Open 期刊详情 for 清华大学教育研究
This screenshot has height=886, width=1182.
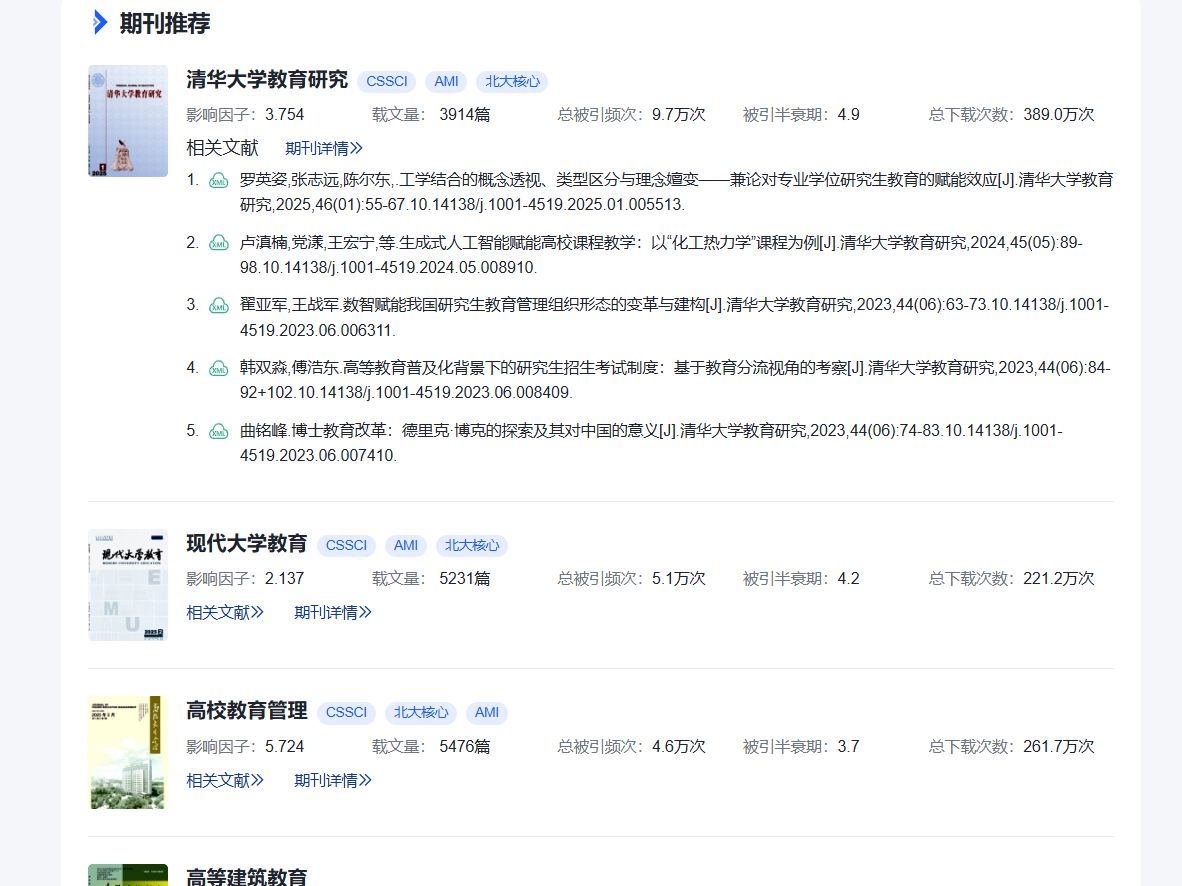[x=324, y=149]
